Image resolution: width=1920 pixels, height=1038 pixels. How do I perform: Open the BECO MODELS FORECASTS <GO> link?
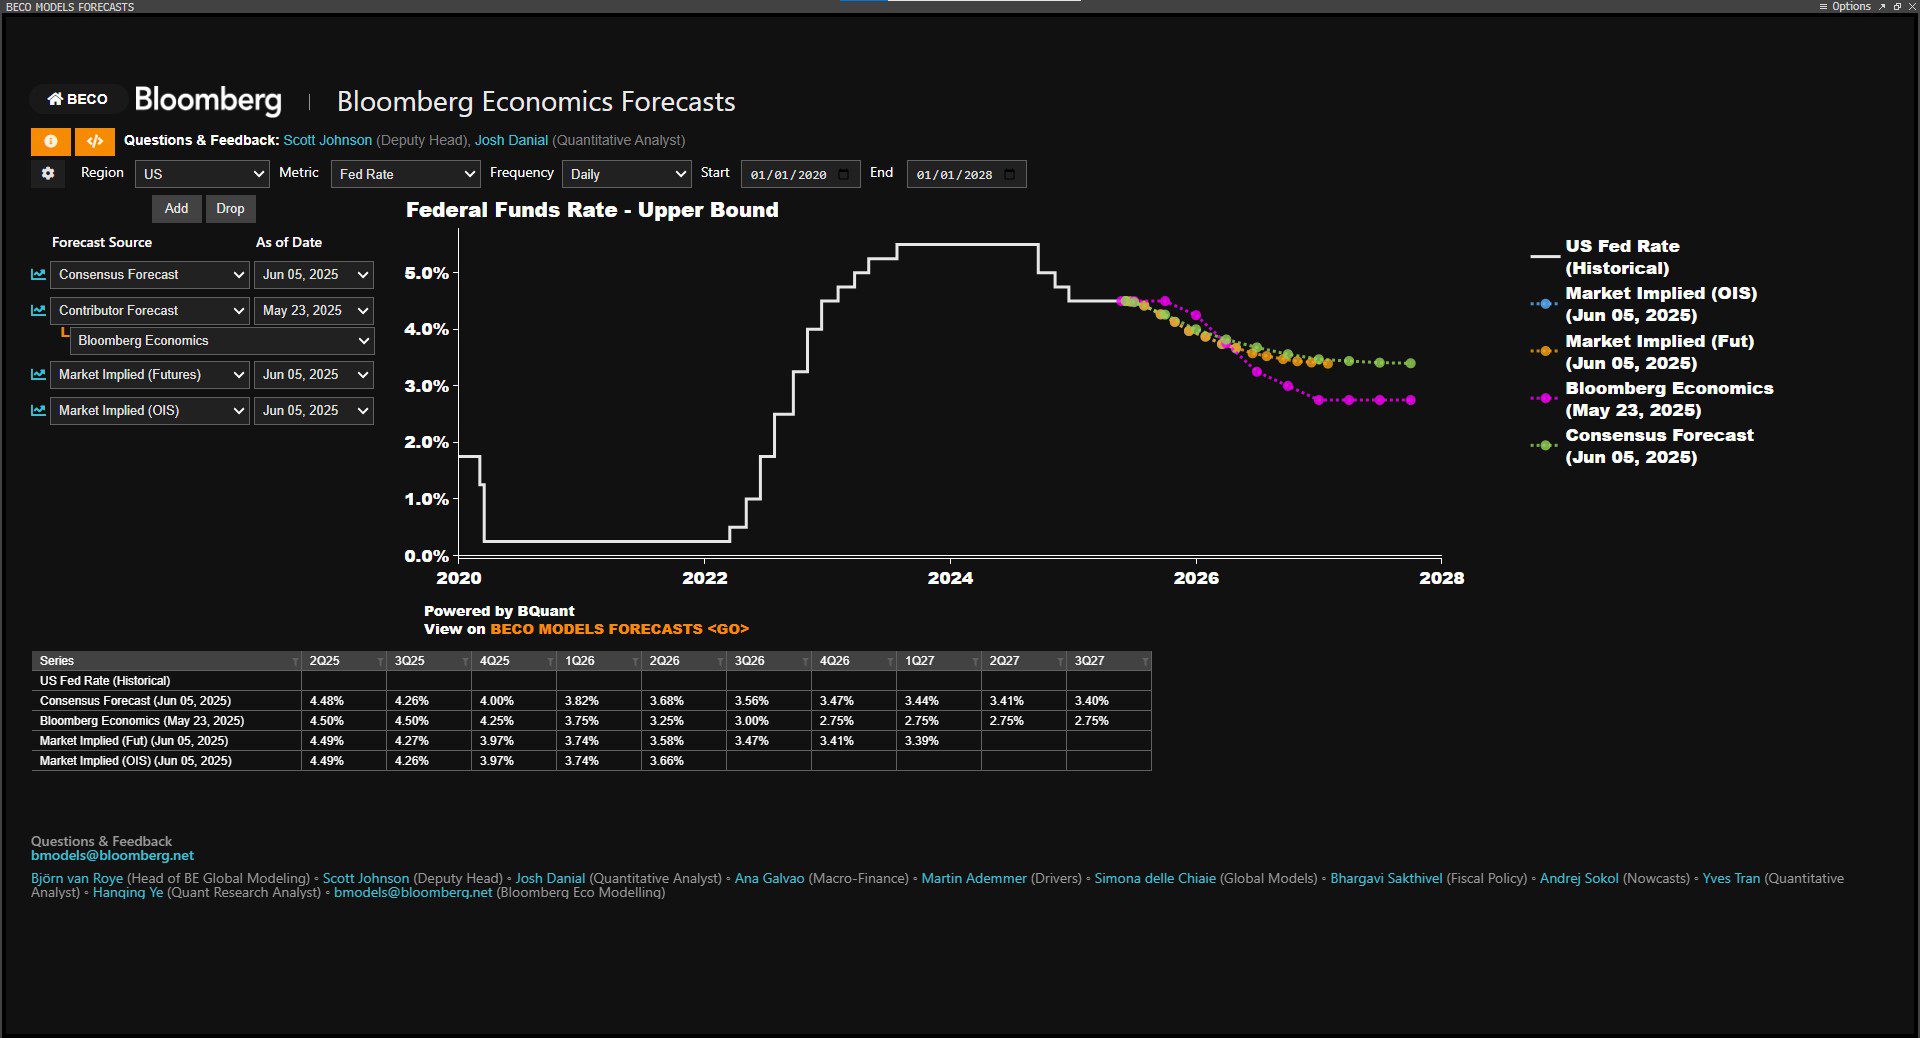tap(619, 629)
